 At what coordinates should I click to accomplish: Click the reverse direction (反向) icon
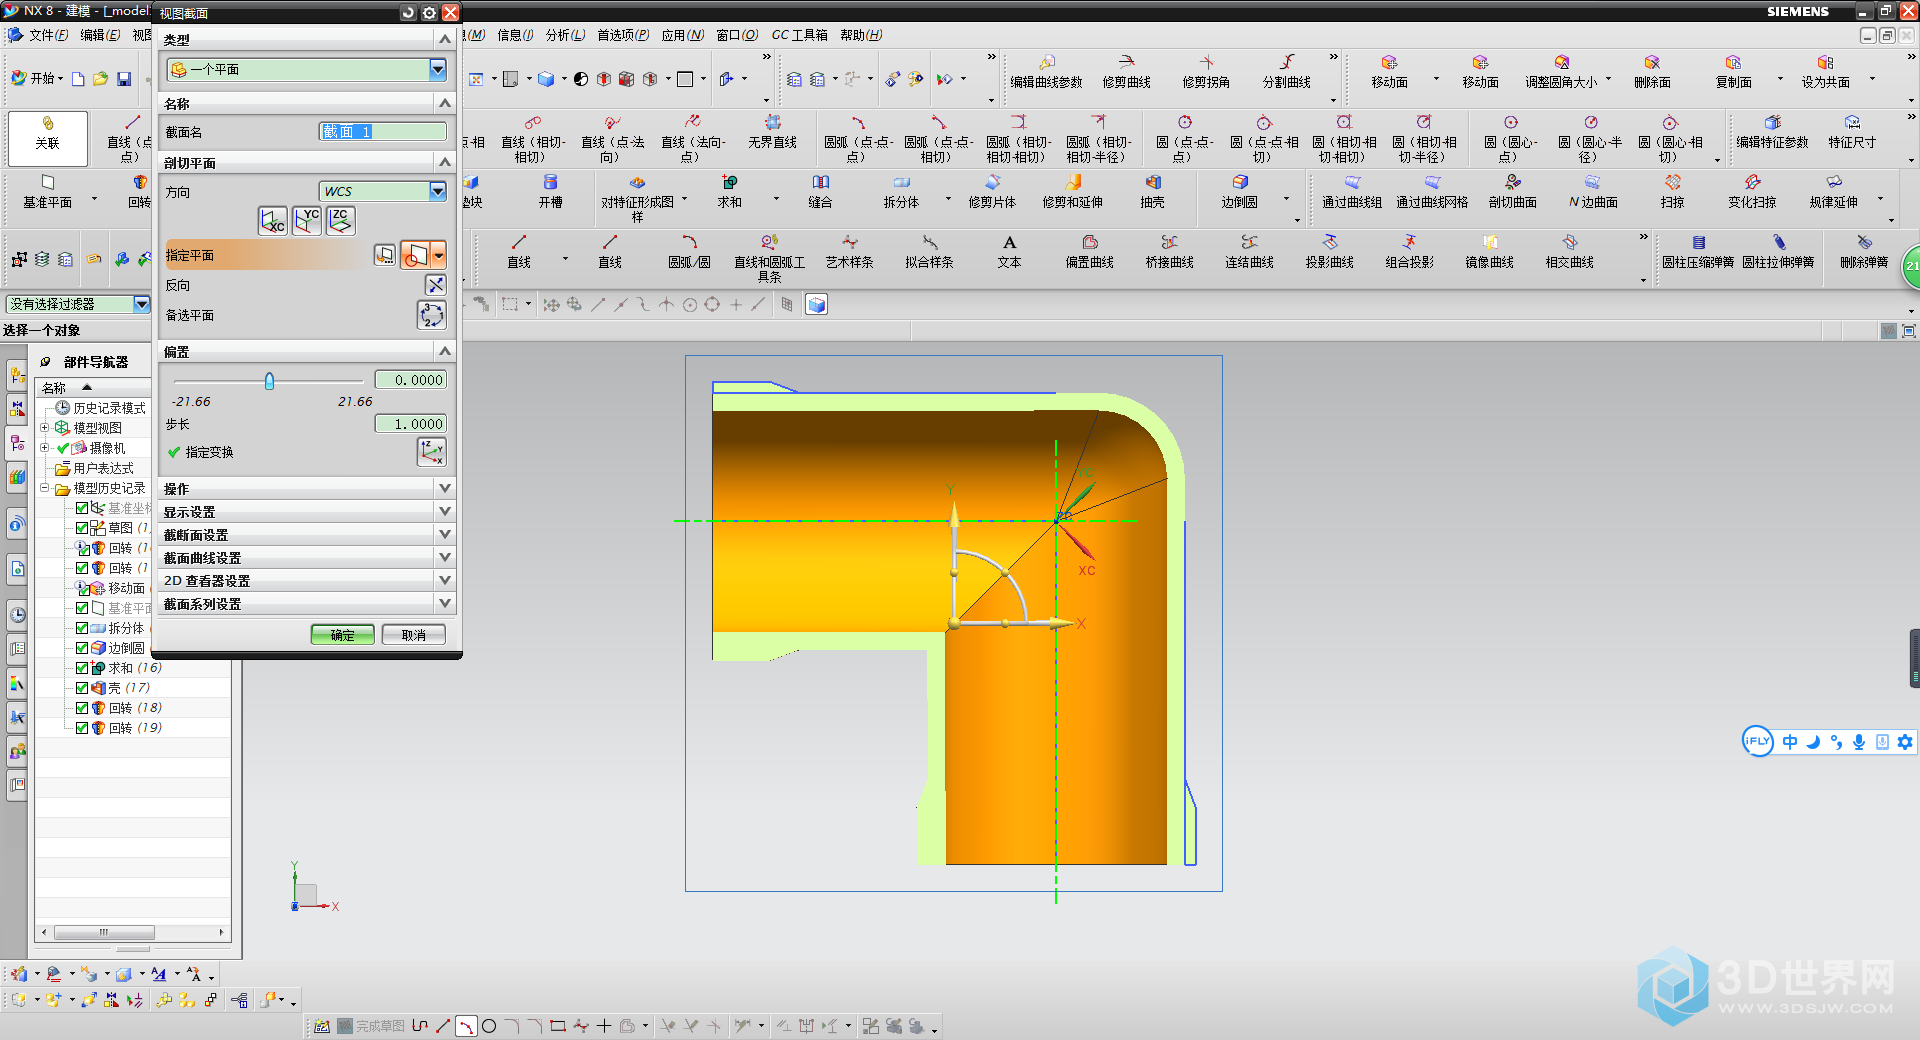[x=435, y=285]
